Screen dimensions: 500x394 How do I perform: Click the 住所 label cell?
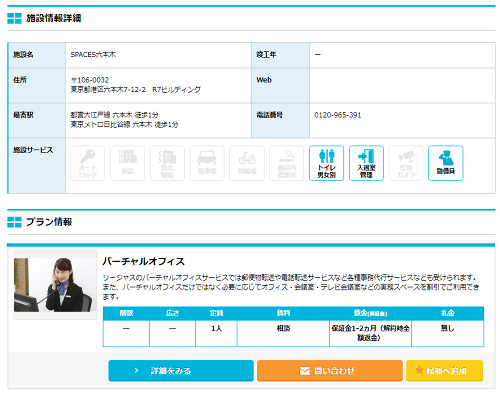coord(37,86)
